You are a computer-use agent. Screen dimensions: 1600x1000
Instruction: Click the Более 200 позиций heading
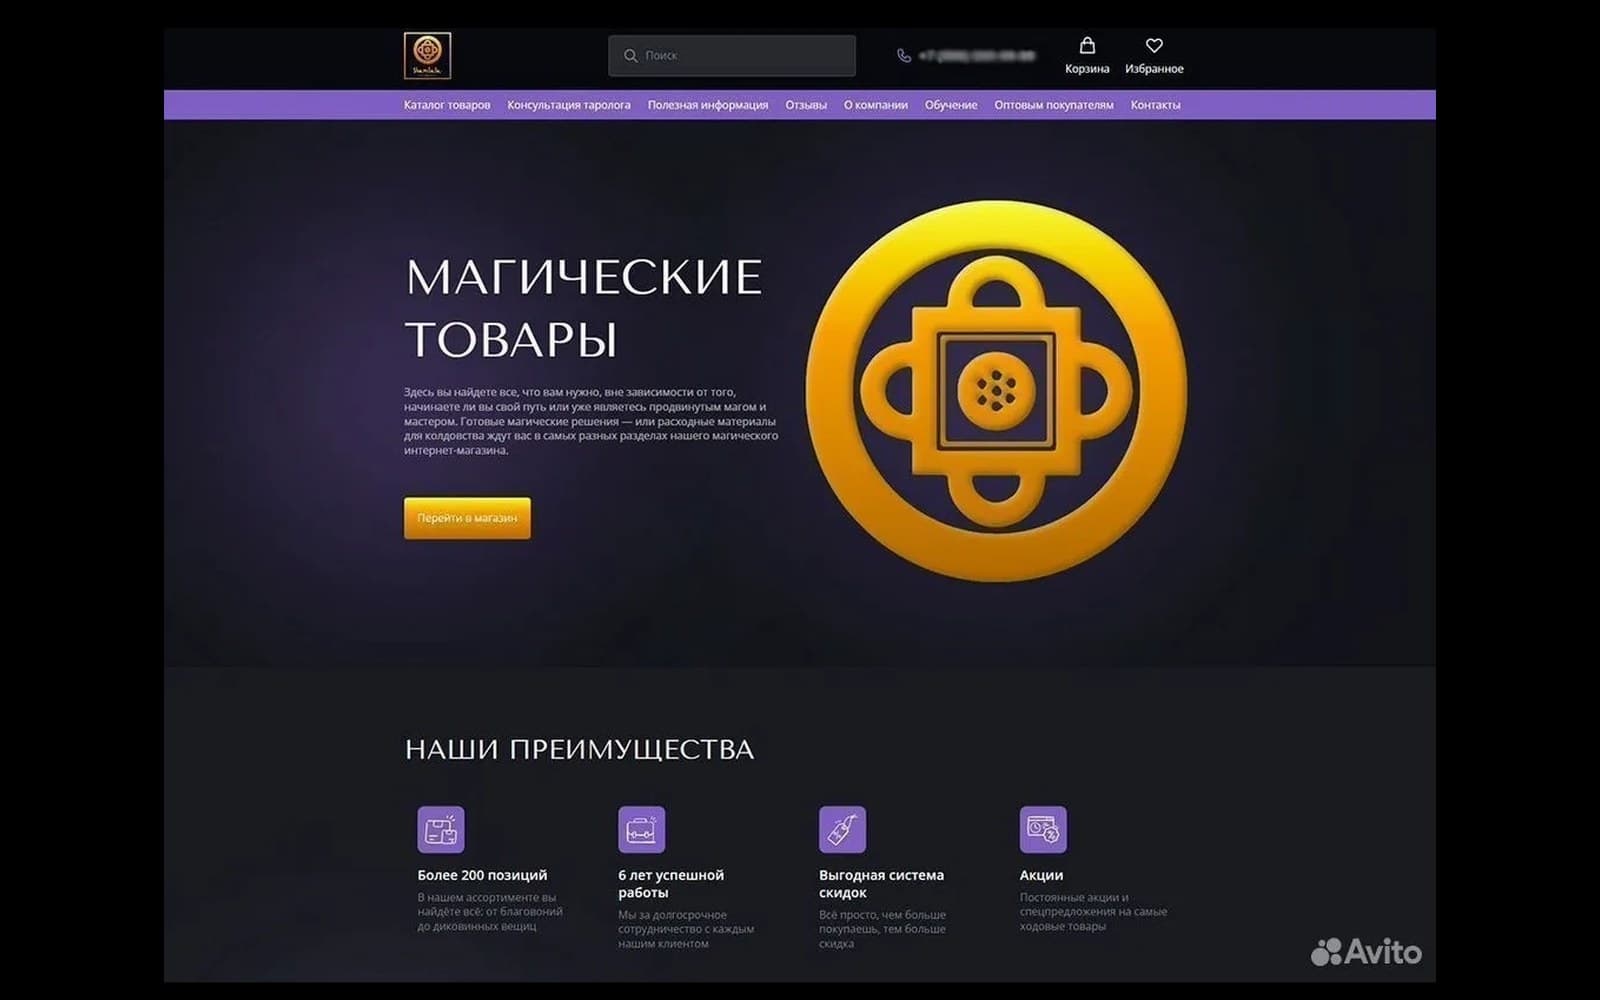482,875
